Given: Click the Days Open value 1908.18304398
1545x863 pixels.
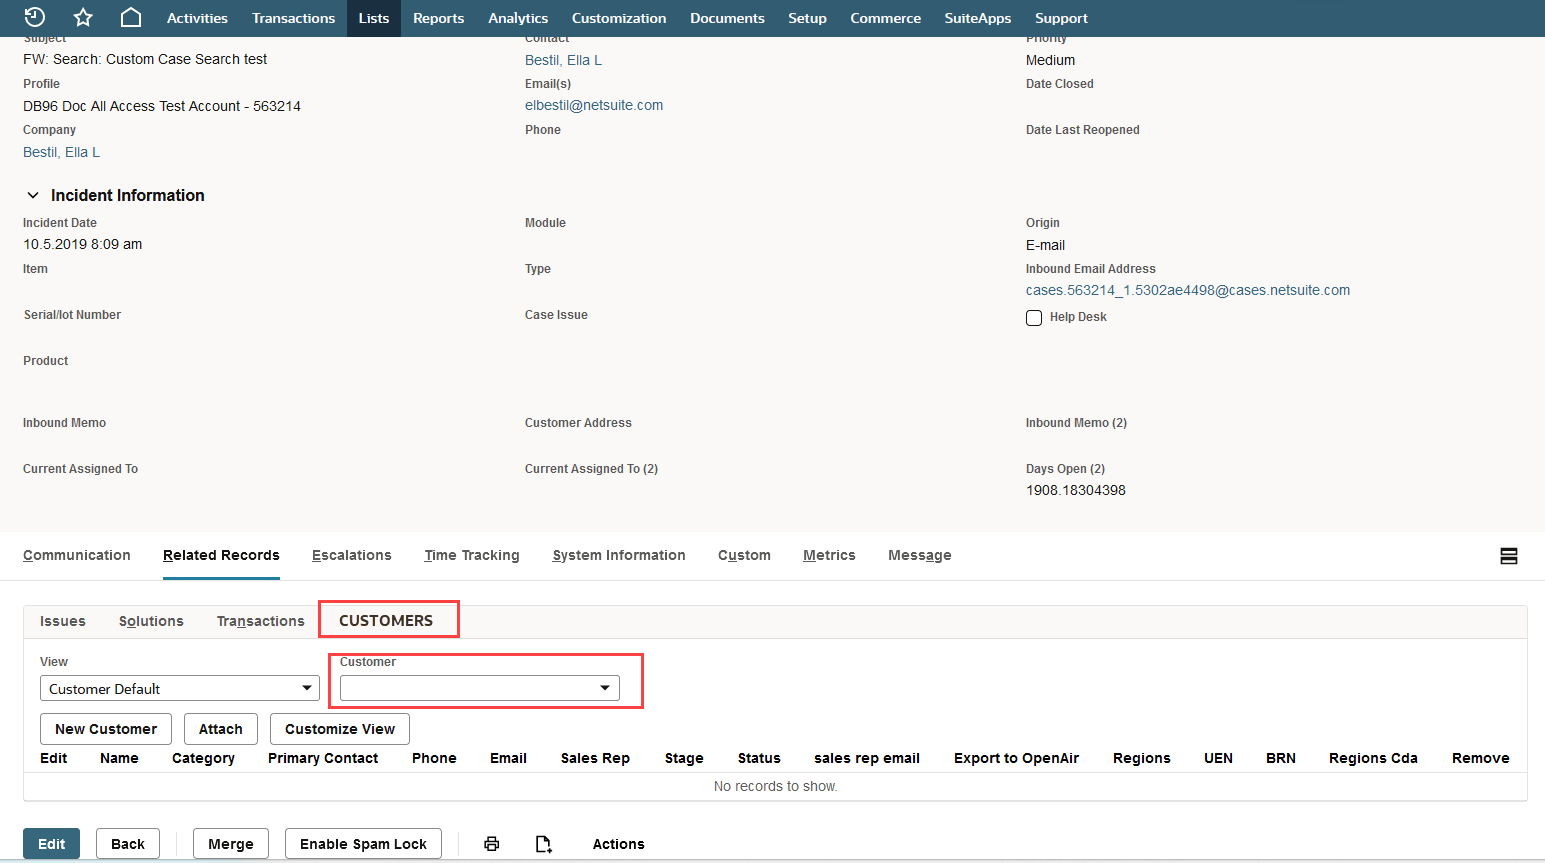Looking at the screenshot, I should tap(1076, 490).
